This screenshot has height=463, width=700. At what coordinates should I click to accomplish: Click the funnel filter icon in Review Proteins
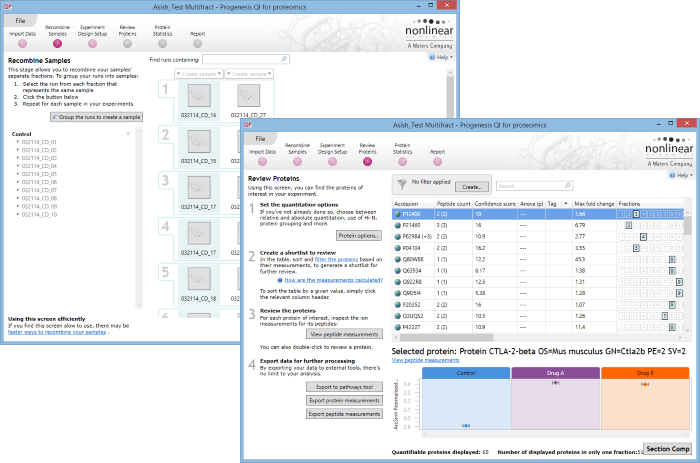402,184
